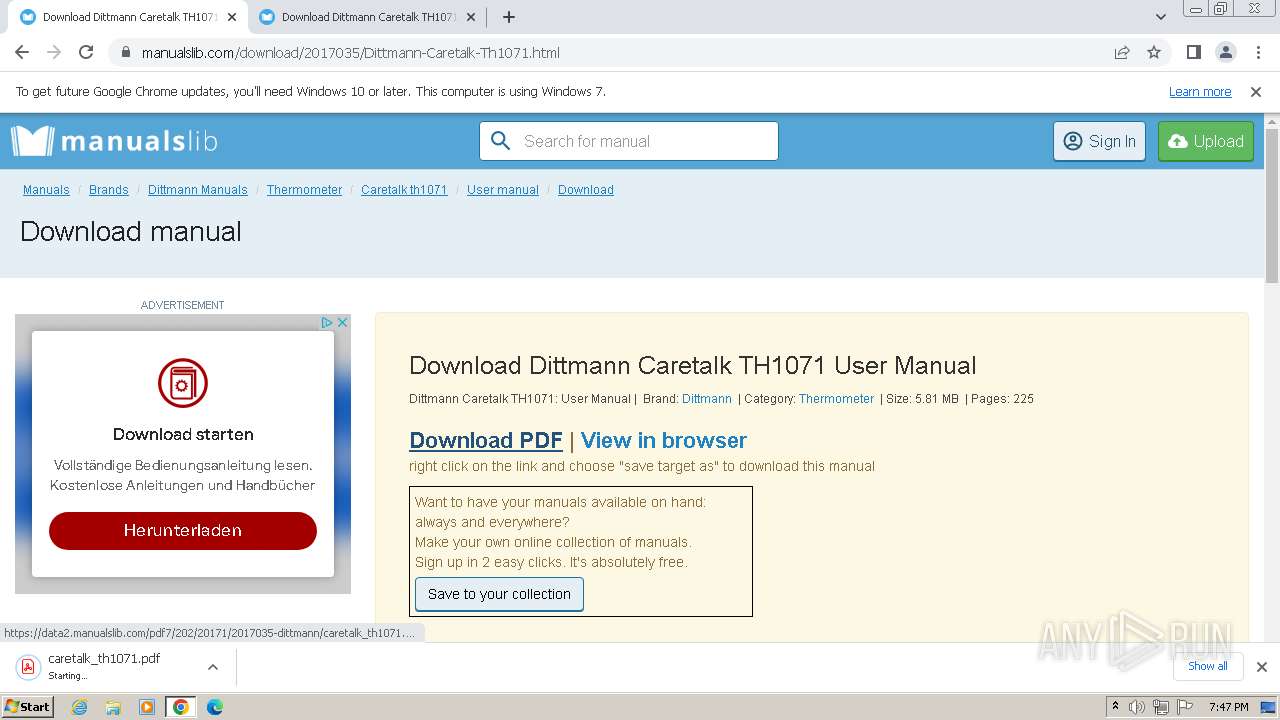Dismiss the Chrome update notification bar
Screen dimensions: 1280x720
point(1256,91)
